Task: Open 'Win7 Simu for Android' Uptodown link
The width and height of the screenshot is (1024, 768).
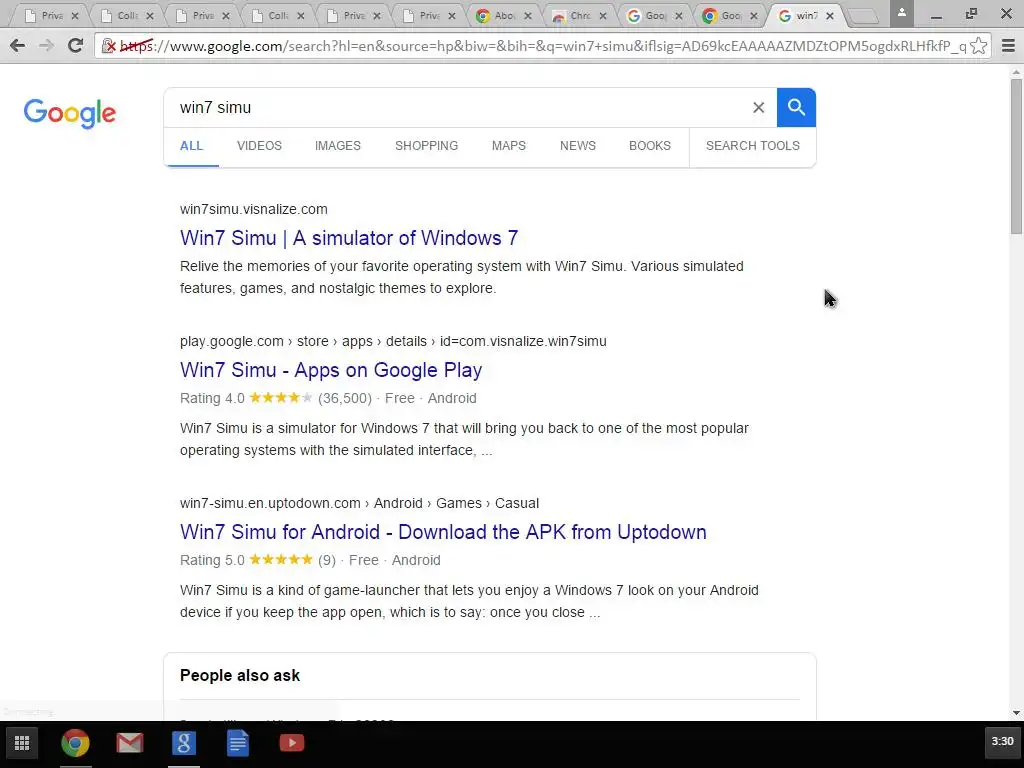Action: [x=443, y=532]
